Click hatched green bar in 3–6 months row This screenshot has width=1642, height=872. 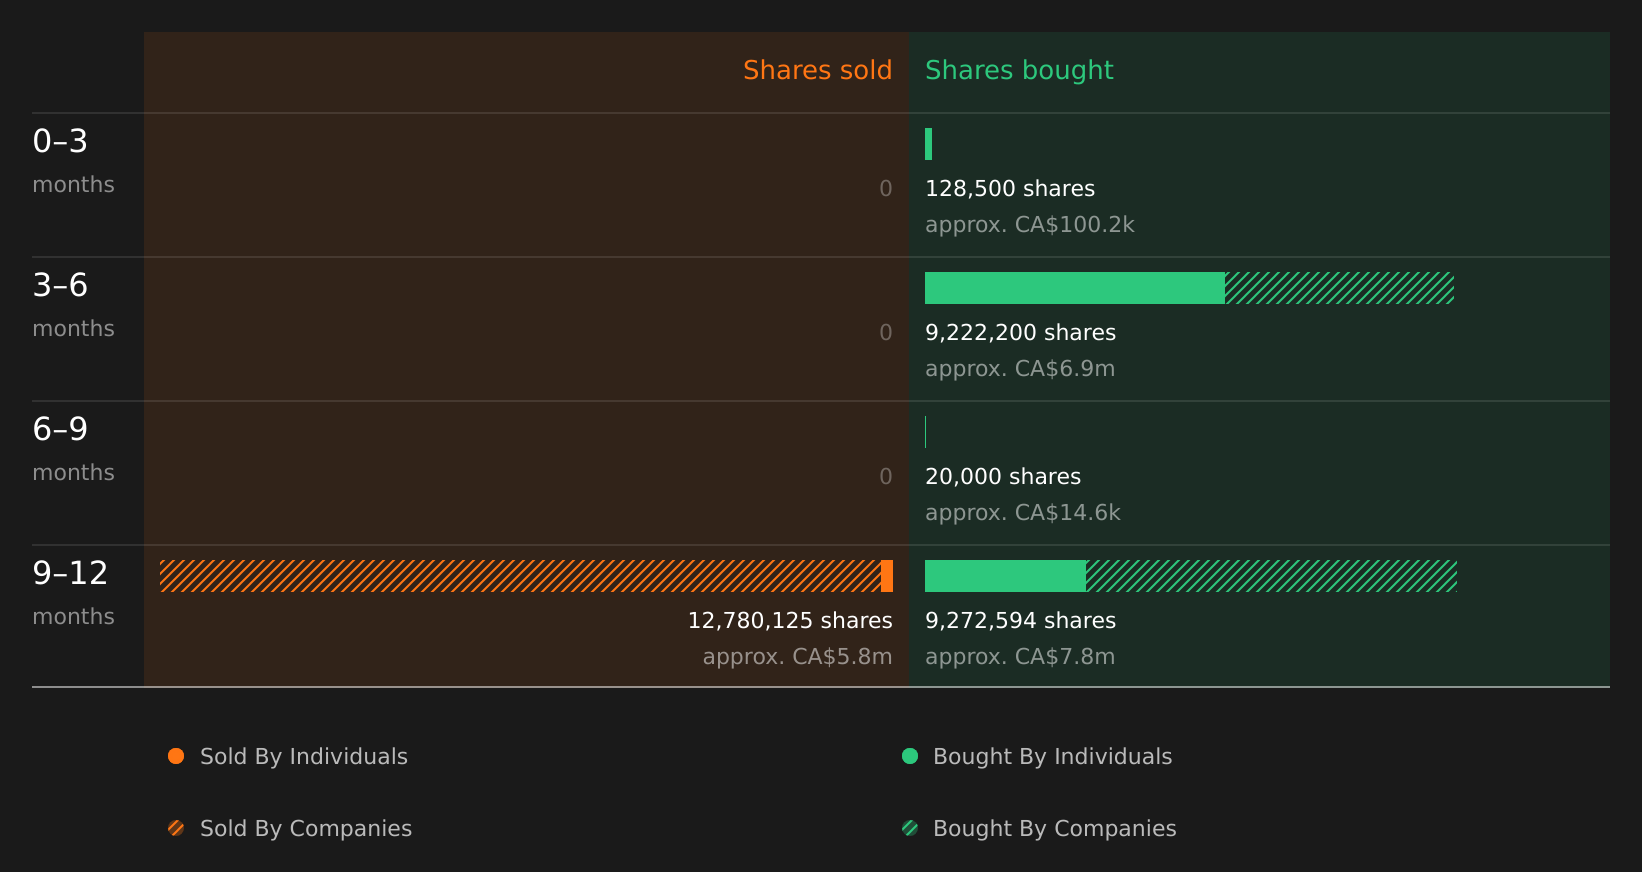click(1340, 288)
